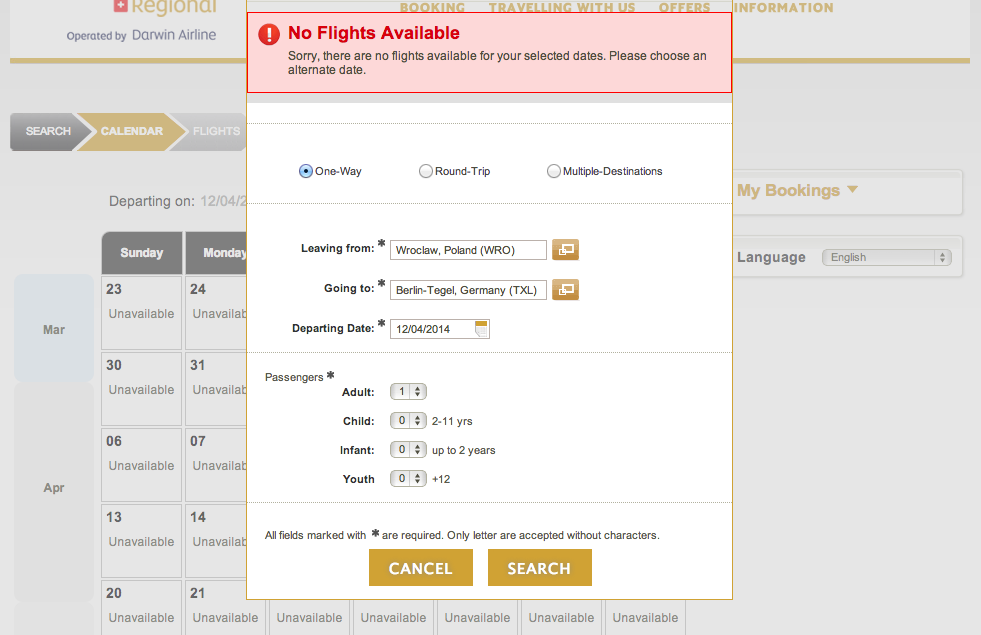The height and width of the screenshot is (635, 981).
Task: Open airport picker beside Leaving from field
Action: coord(565,250)
